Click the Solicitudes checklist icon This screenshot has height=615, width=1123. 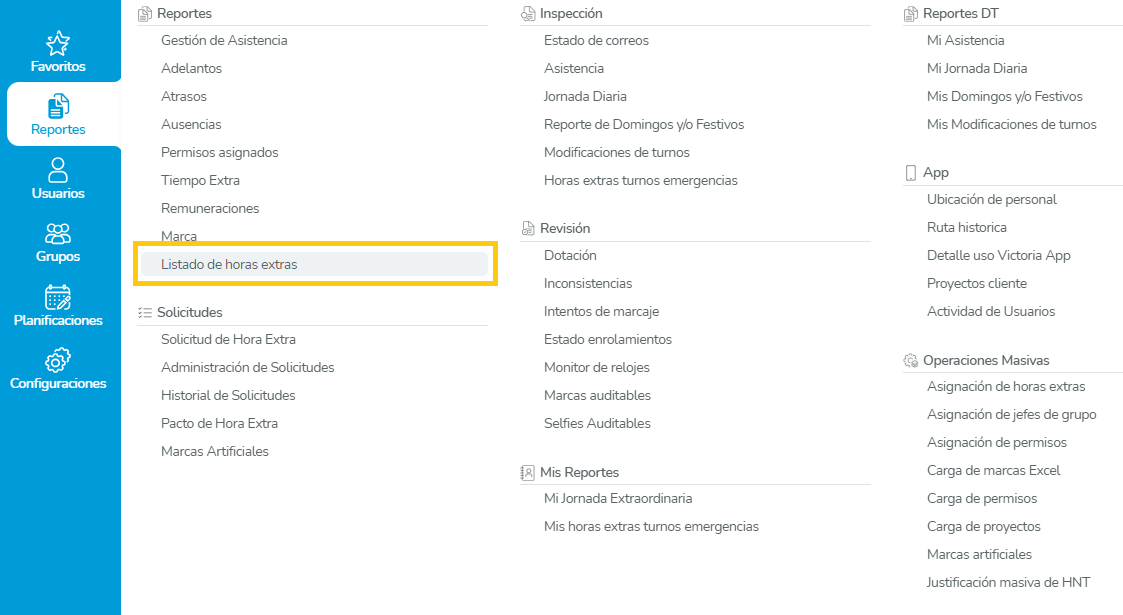tap(145, 313)
